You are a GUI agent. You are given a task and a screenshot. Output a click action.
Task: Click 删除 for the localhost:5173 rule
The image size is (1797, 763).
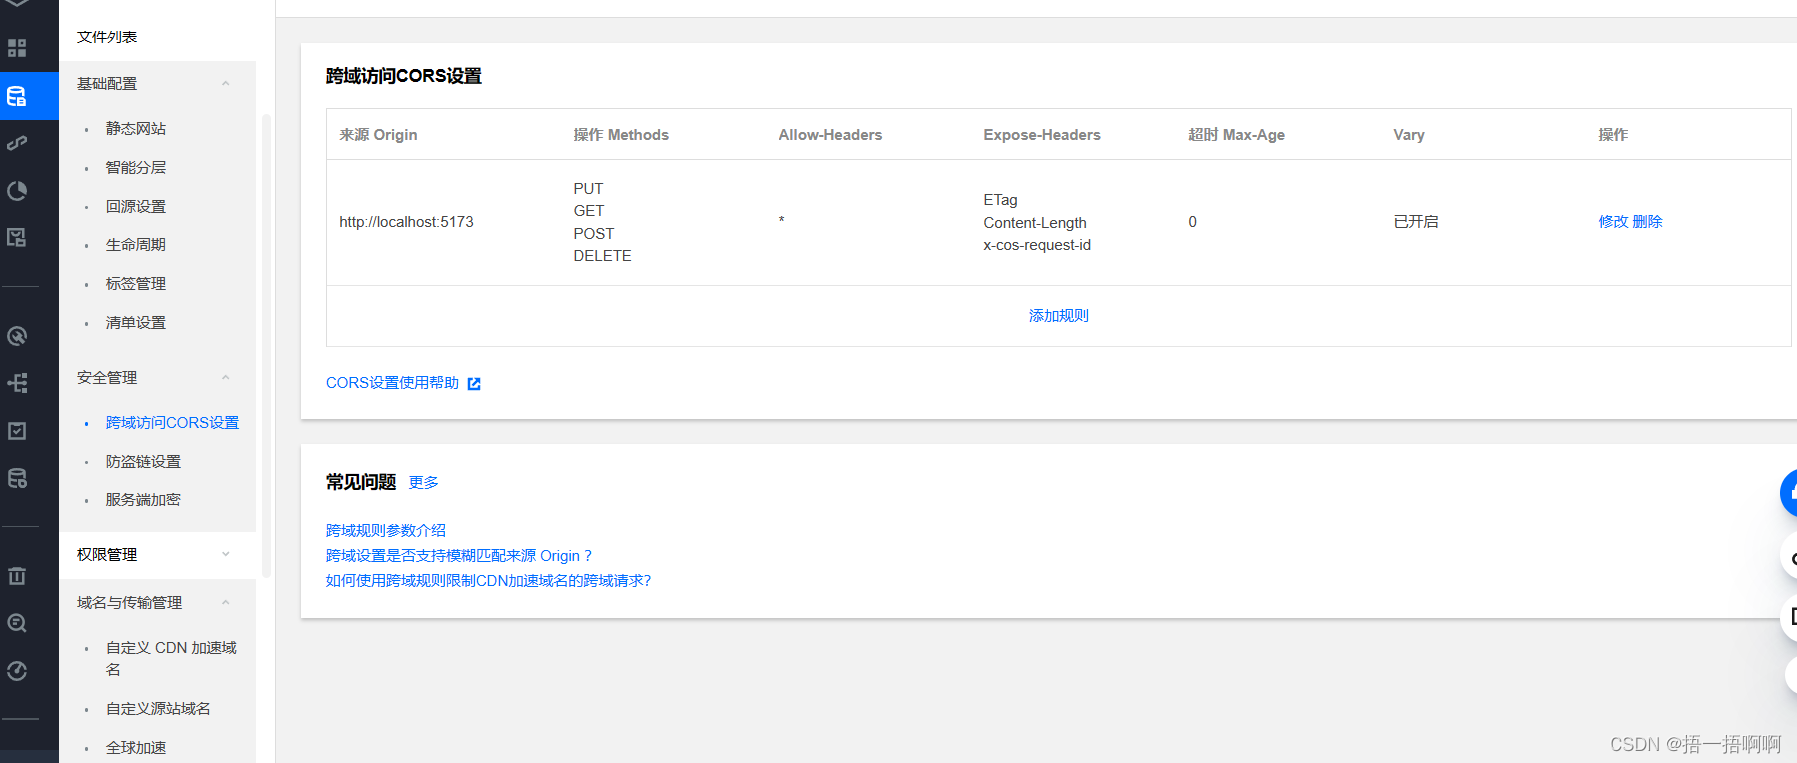[x=1647, y=222]
